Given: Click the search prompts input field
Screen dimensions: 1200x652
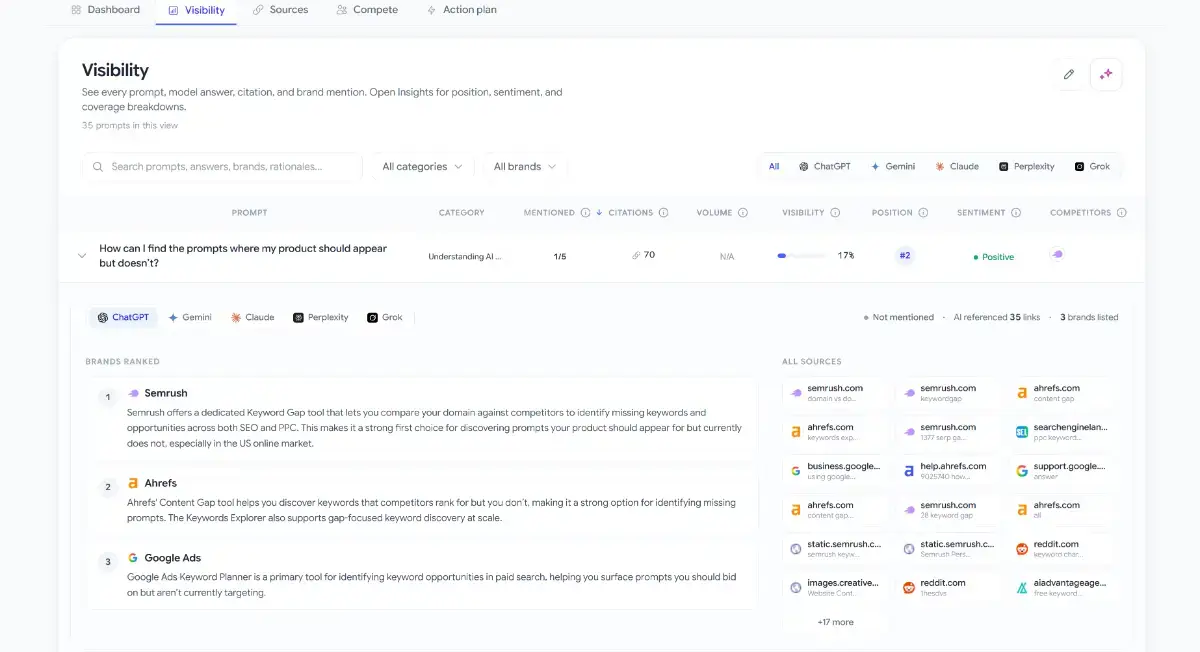Looking at the screenshot, I should click(x=222, y=166).
